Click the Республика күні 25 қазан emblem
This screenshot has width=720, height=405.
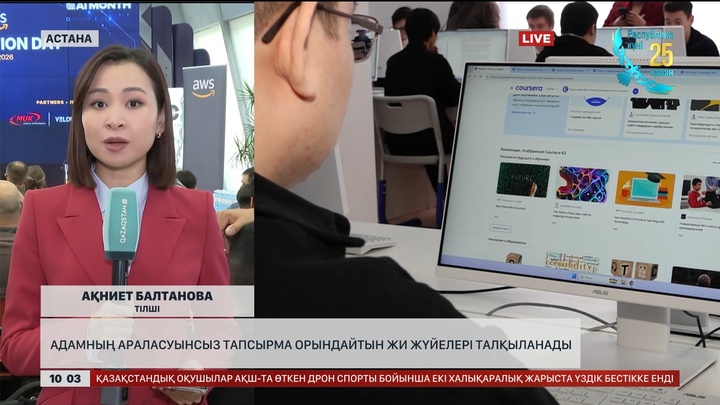coord(642,60)
